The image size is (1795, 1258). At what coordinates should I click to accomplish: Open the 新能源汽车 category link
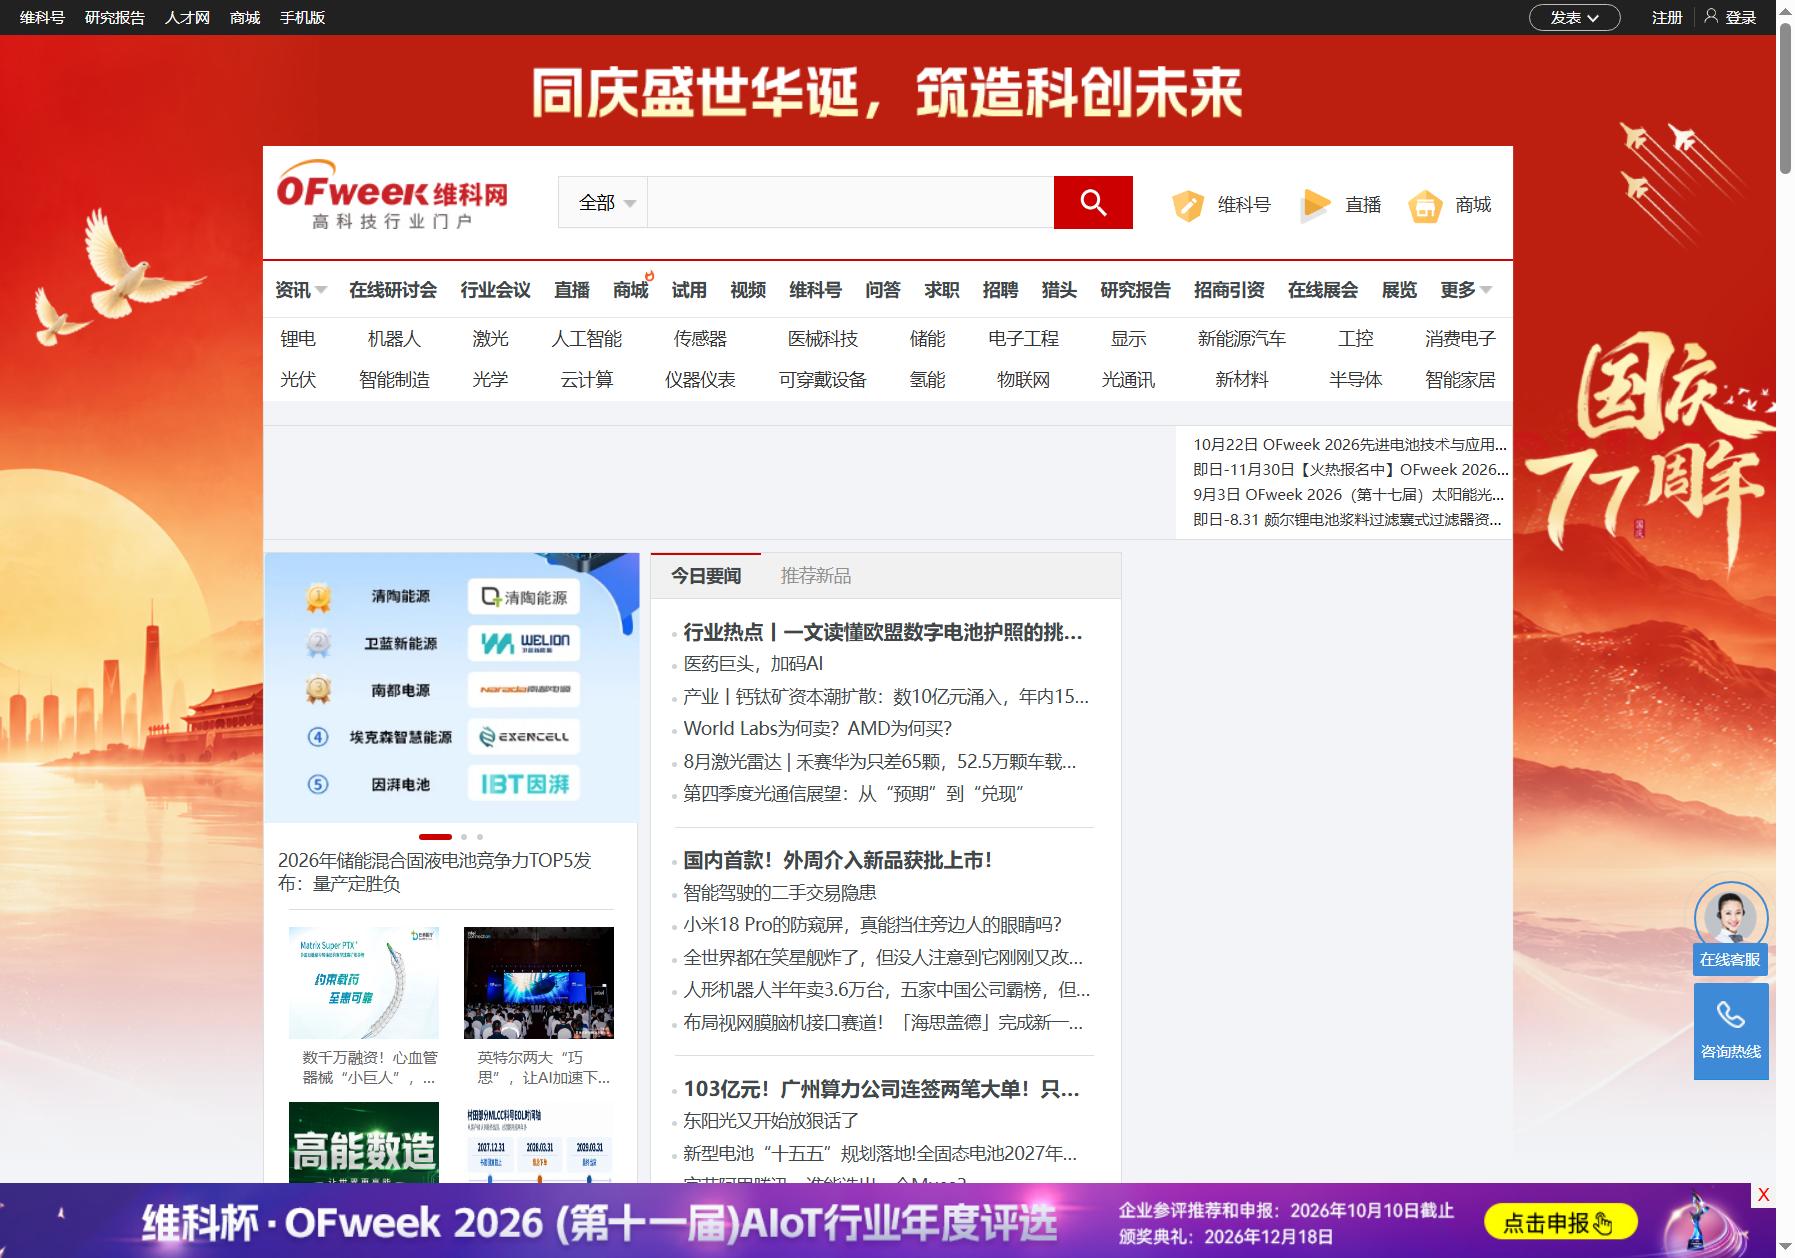1242,339
